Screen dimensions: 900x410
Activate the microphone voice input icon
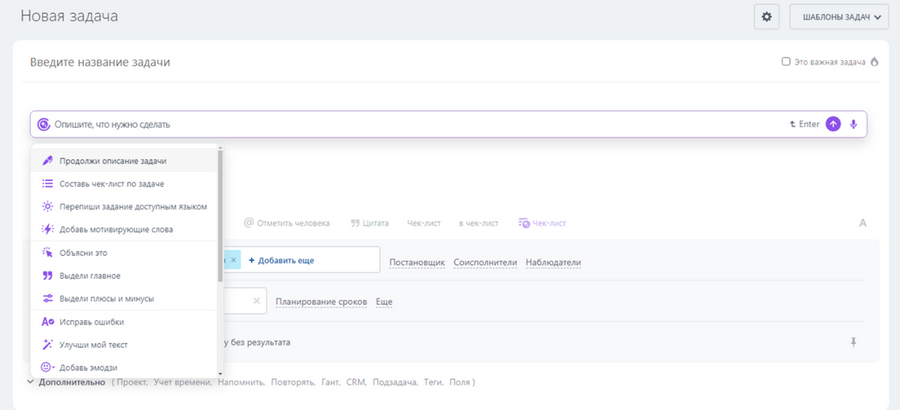[854, 124]
